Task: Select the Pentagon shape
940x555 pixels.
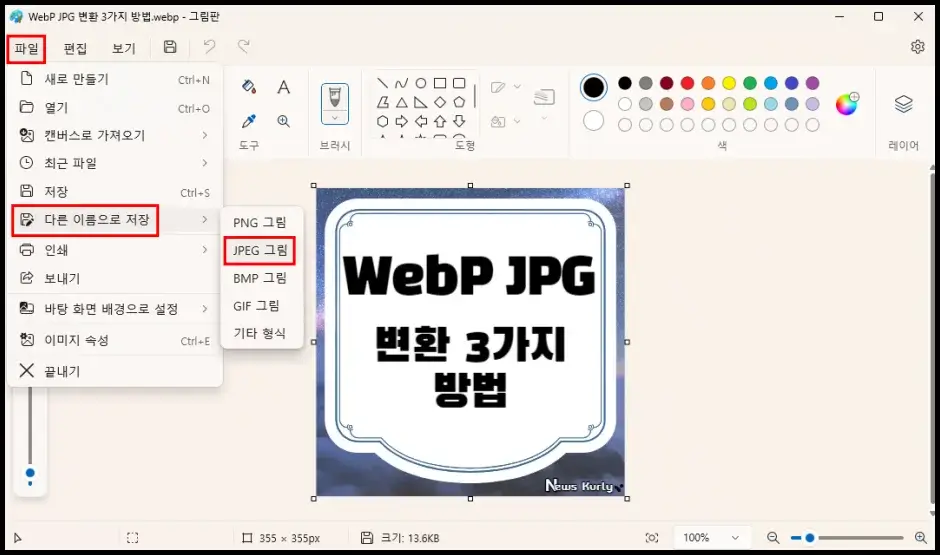Action: [459, 102]
